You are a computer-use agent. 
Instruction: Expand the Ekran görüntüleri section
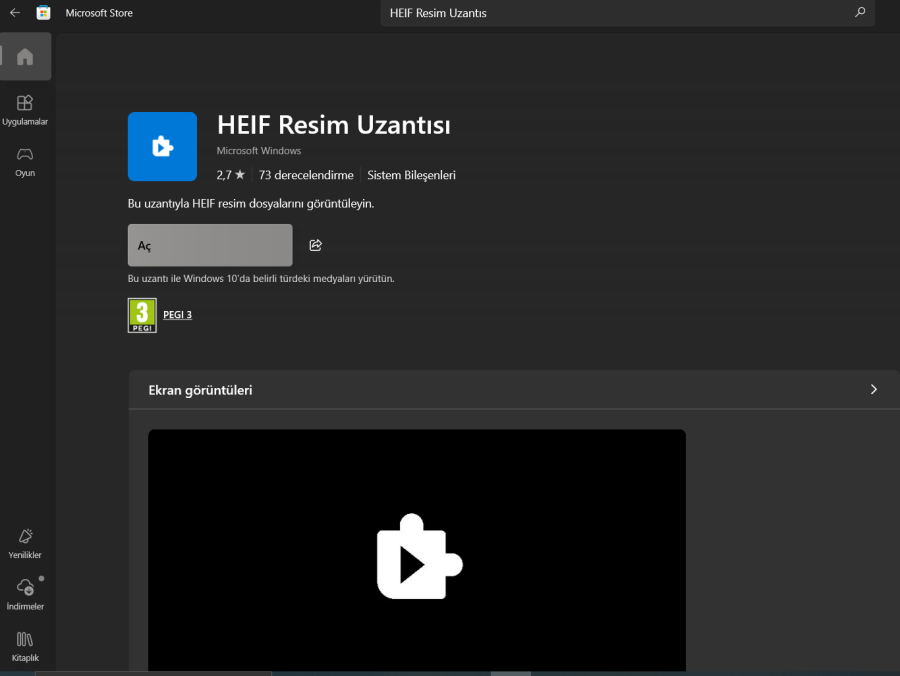tap(873, 390)
